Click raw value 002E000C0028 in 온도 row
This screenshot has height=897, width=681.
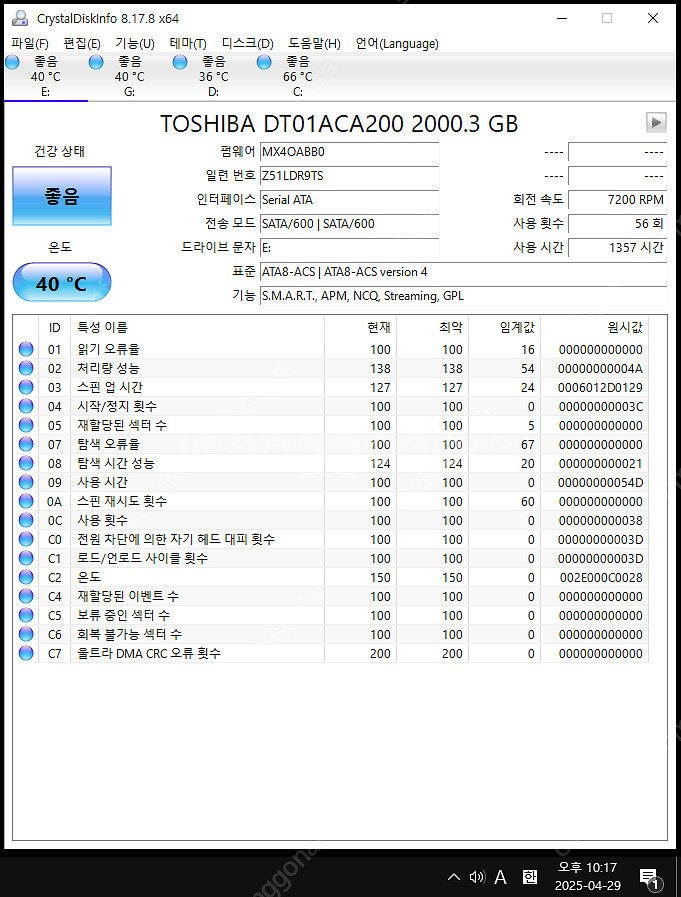[601, 578]
